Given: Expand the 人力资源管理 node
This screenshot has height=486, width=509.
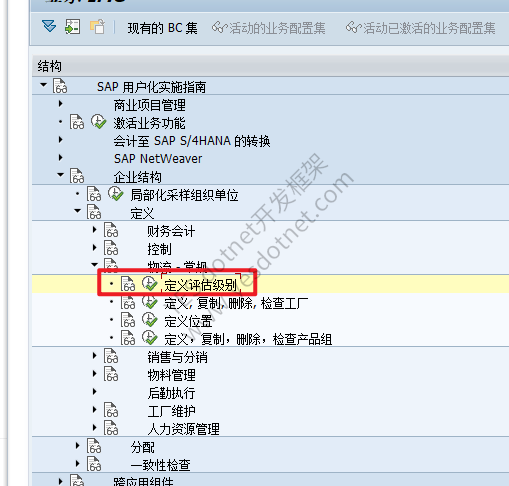Looking at the screenshot, I should (x=95, y=428).
